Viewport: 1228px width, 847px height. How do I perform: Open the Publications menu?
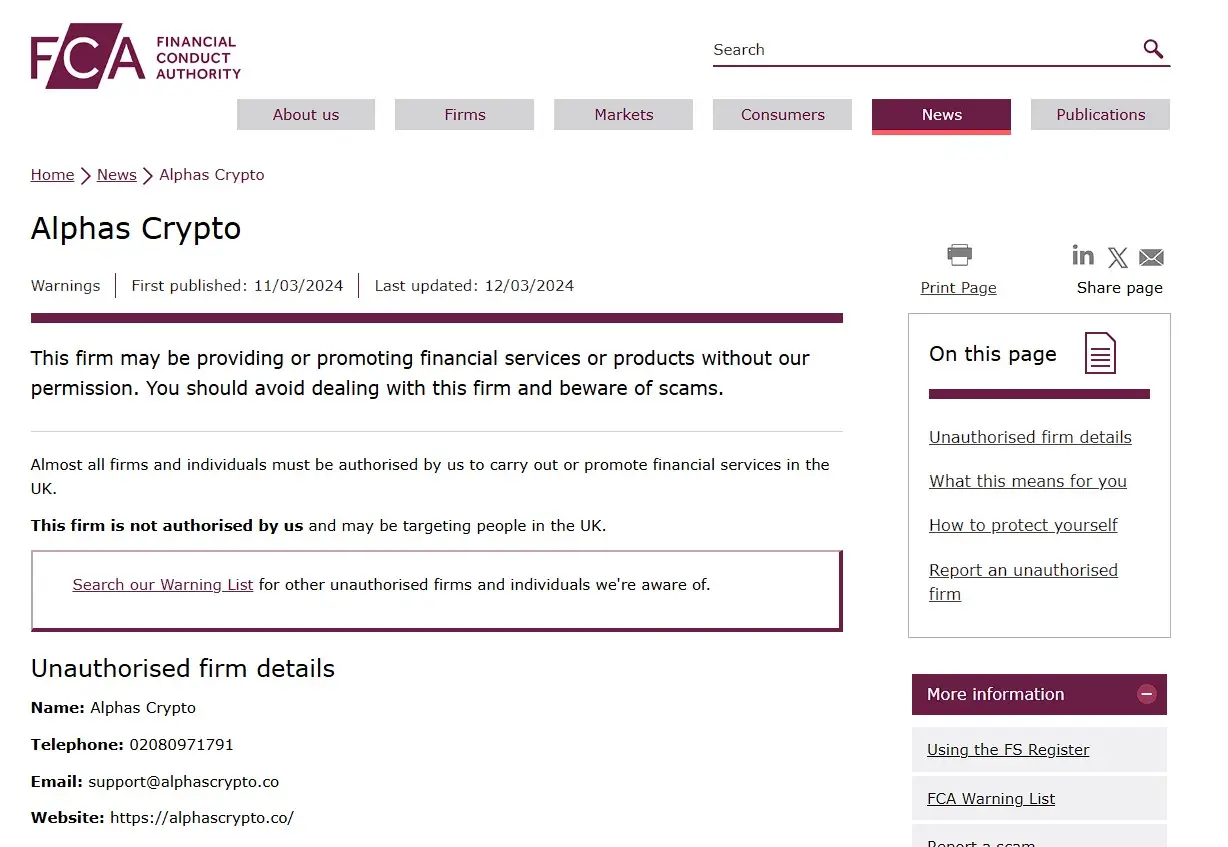[x=1100, y=115]
